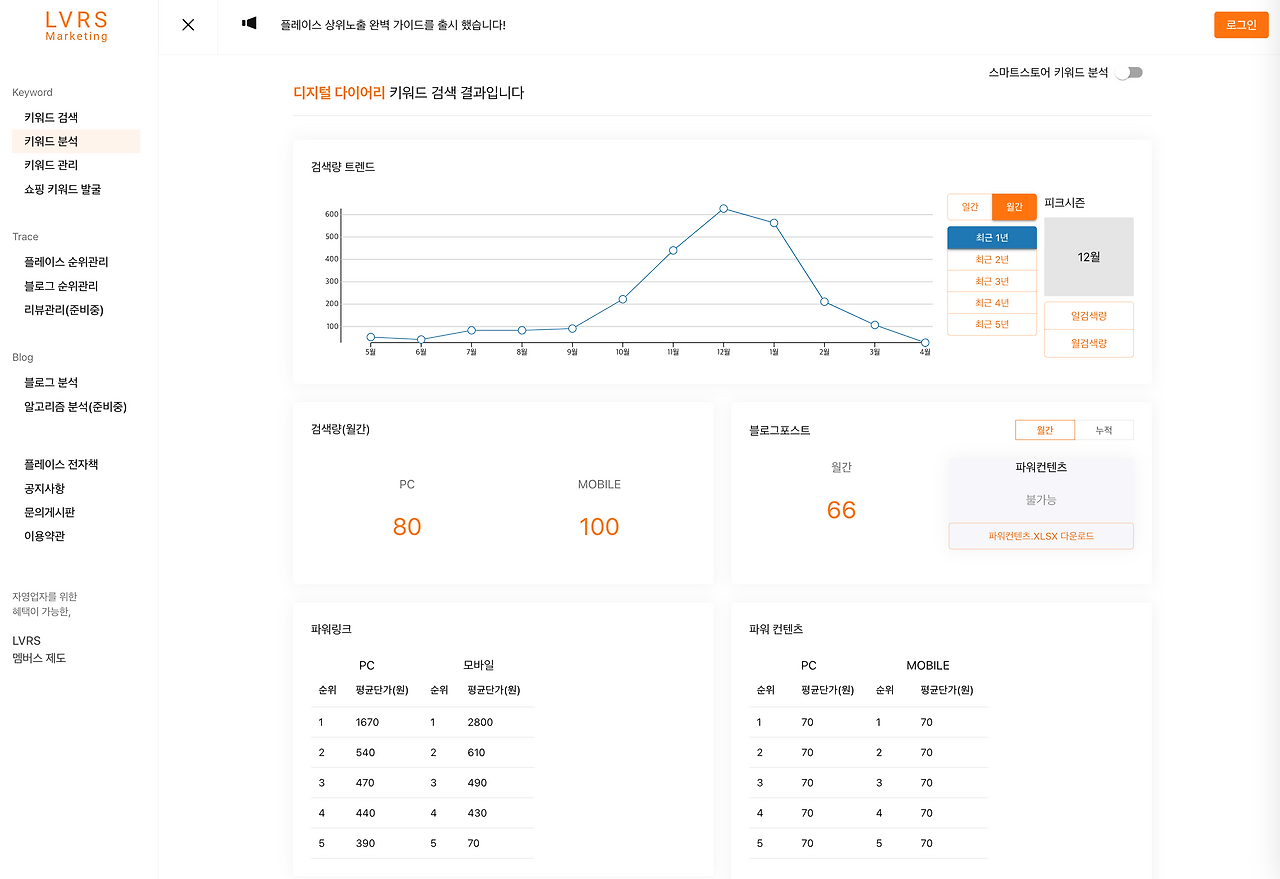Switch blog post view to 누적 tab

(1104, 430)
